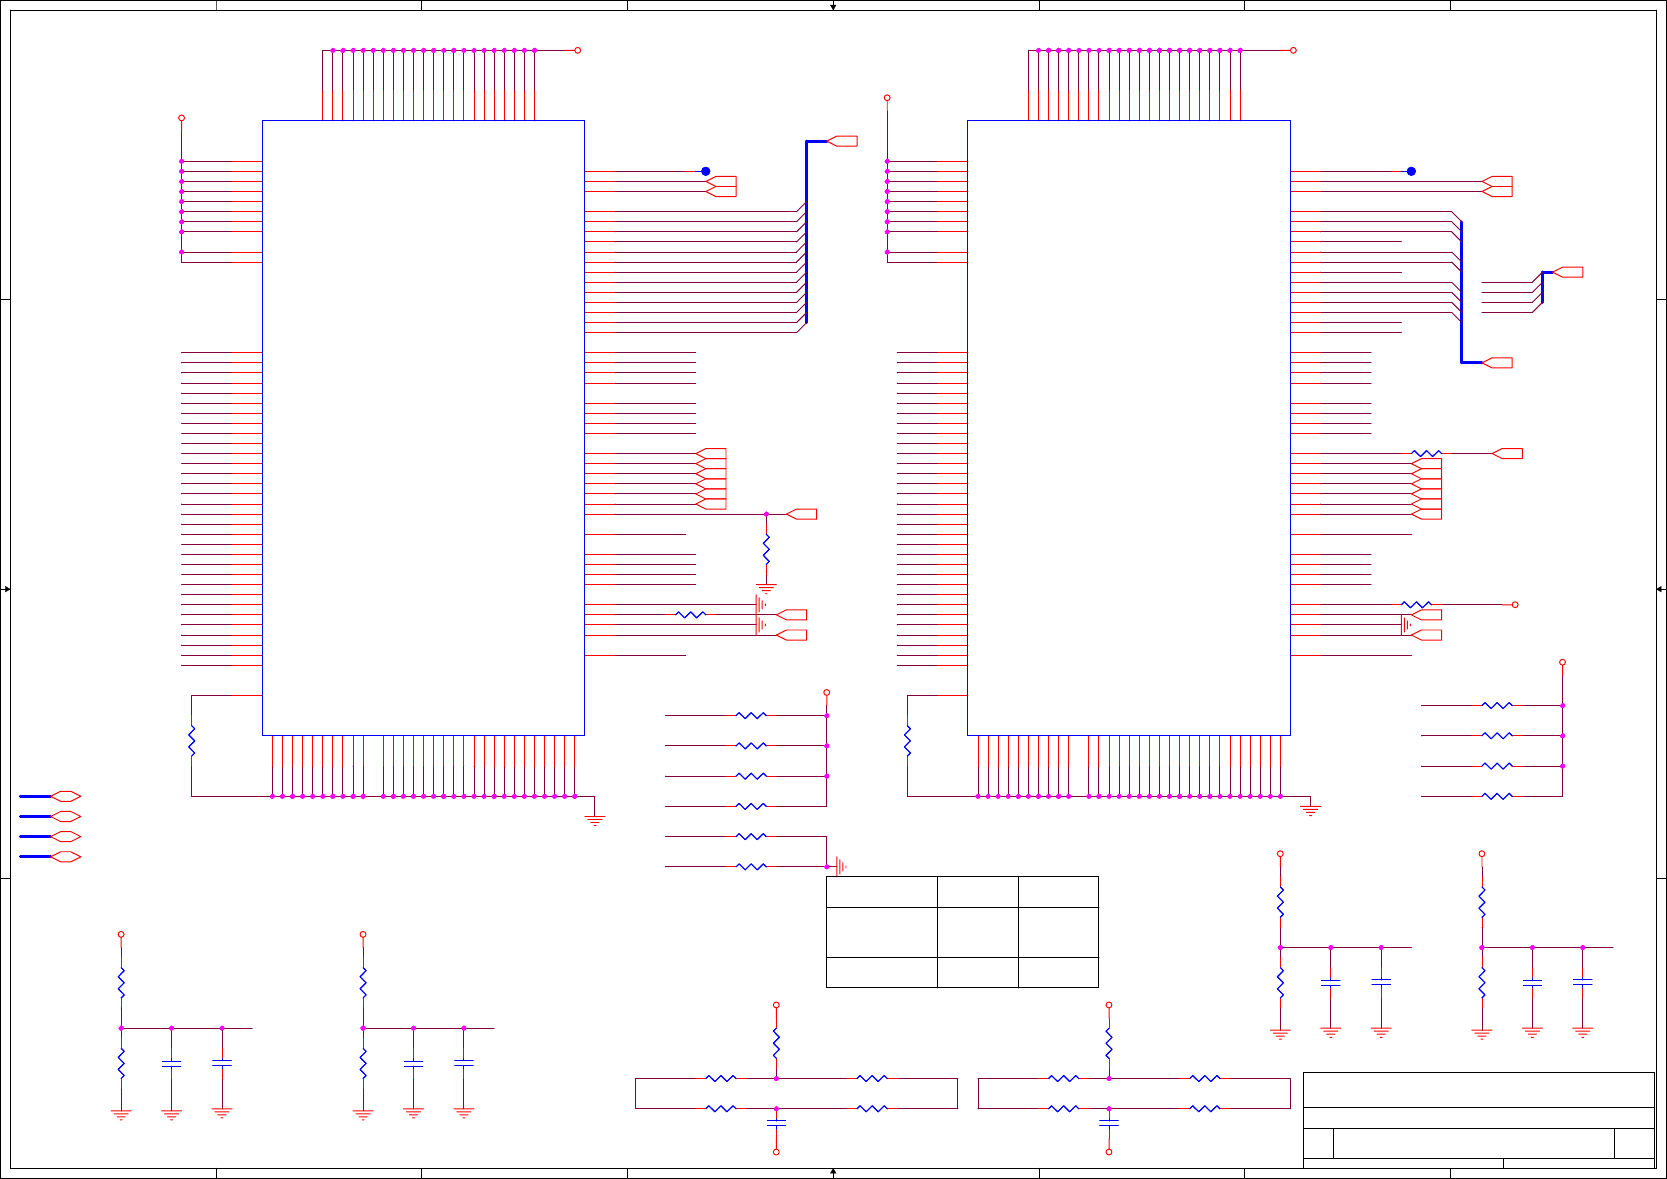Click ground symbol ending six-resistor group

tap(840, 866)
